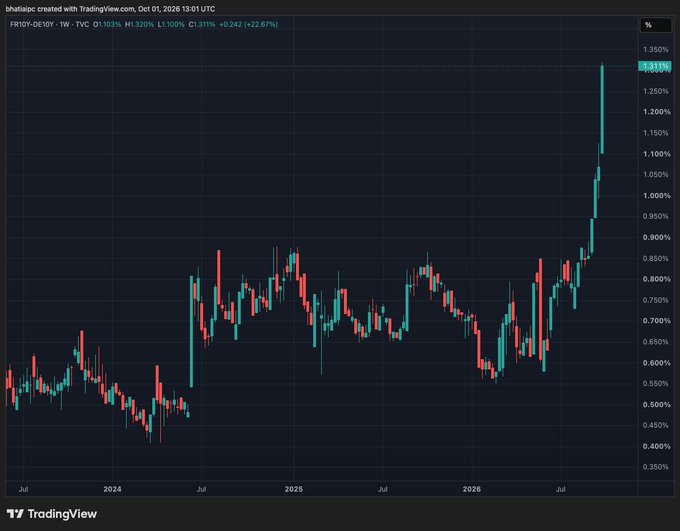Click the 2026 label on time axis
This screenshot has height=531, width=680.
pos(471,489)
